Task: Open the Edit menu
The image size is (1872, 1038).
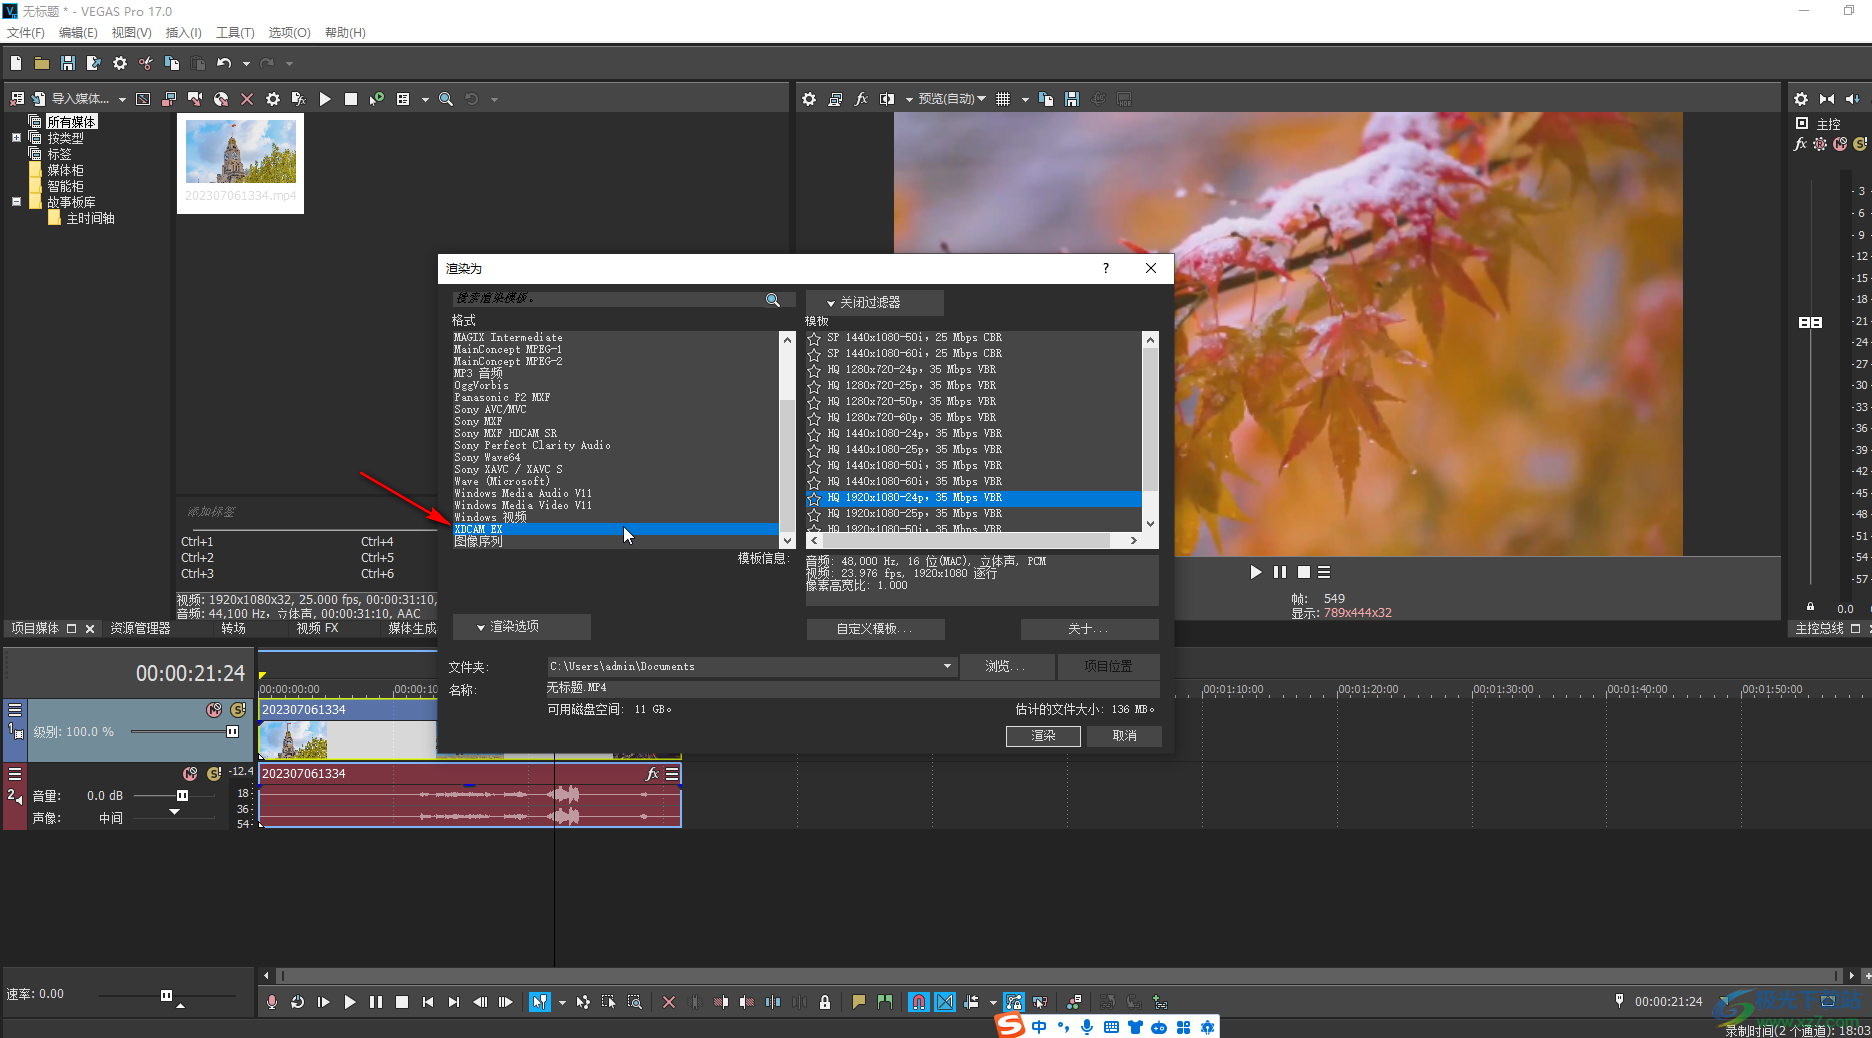Action: tap(78, 33)
